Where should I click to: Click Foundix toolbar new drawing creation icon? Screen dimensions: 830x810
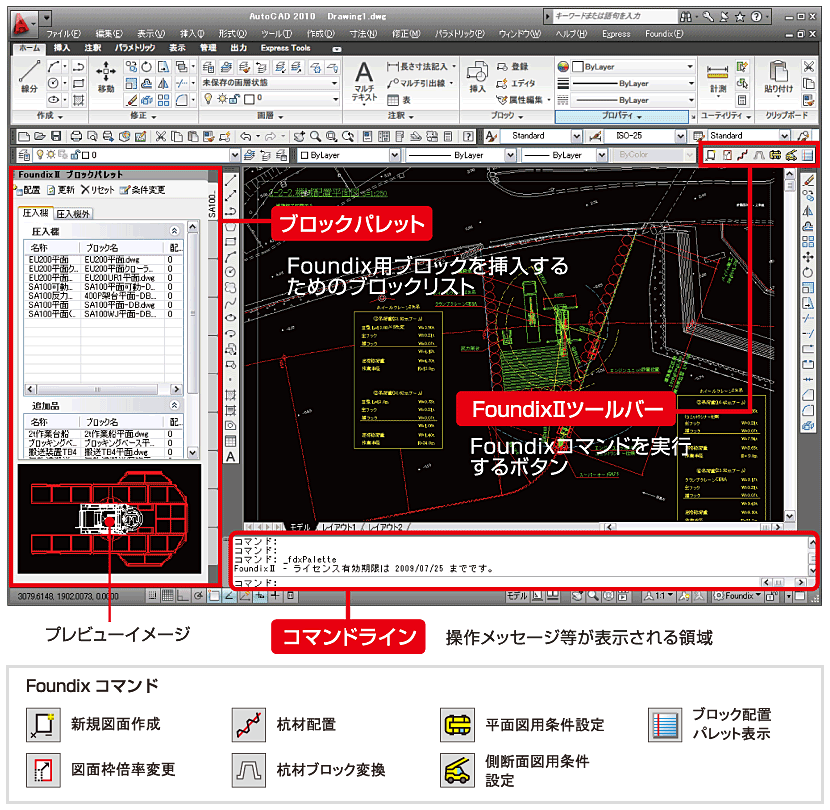click(711, 155)
